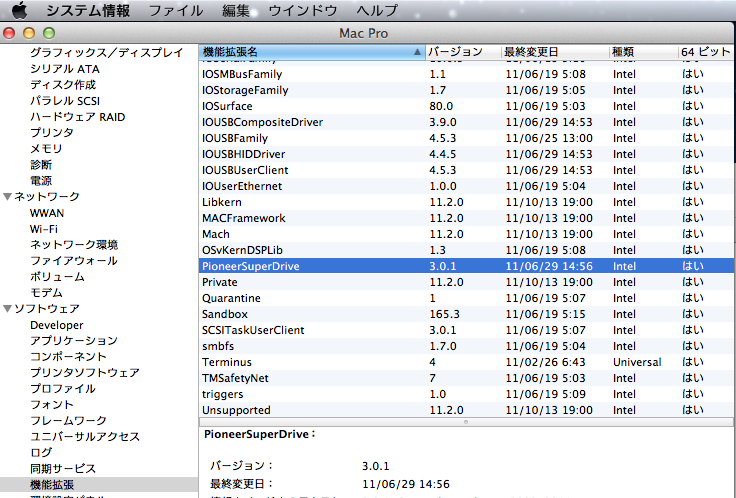Select ボリューム in sidebar
Viewport: 736px width, 498px height.
click(x=57, y=277)
